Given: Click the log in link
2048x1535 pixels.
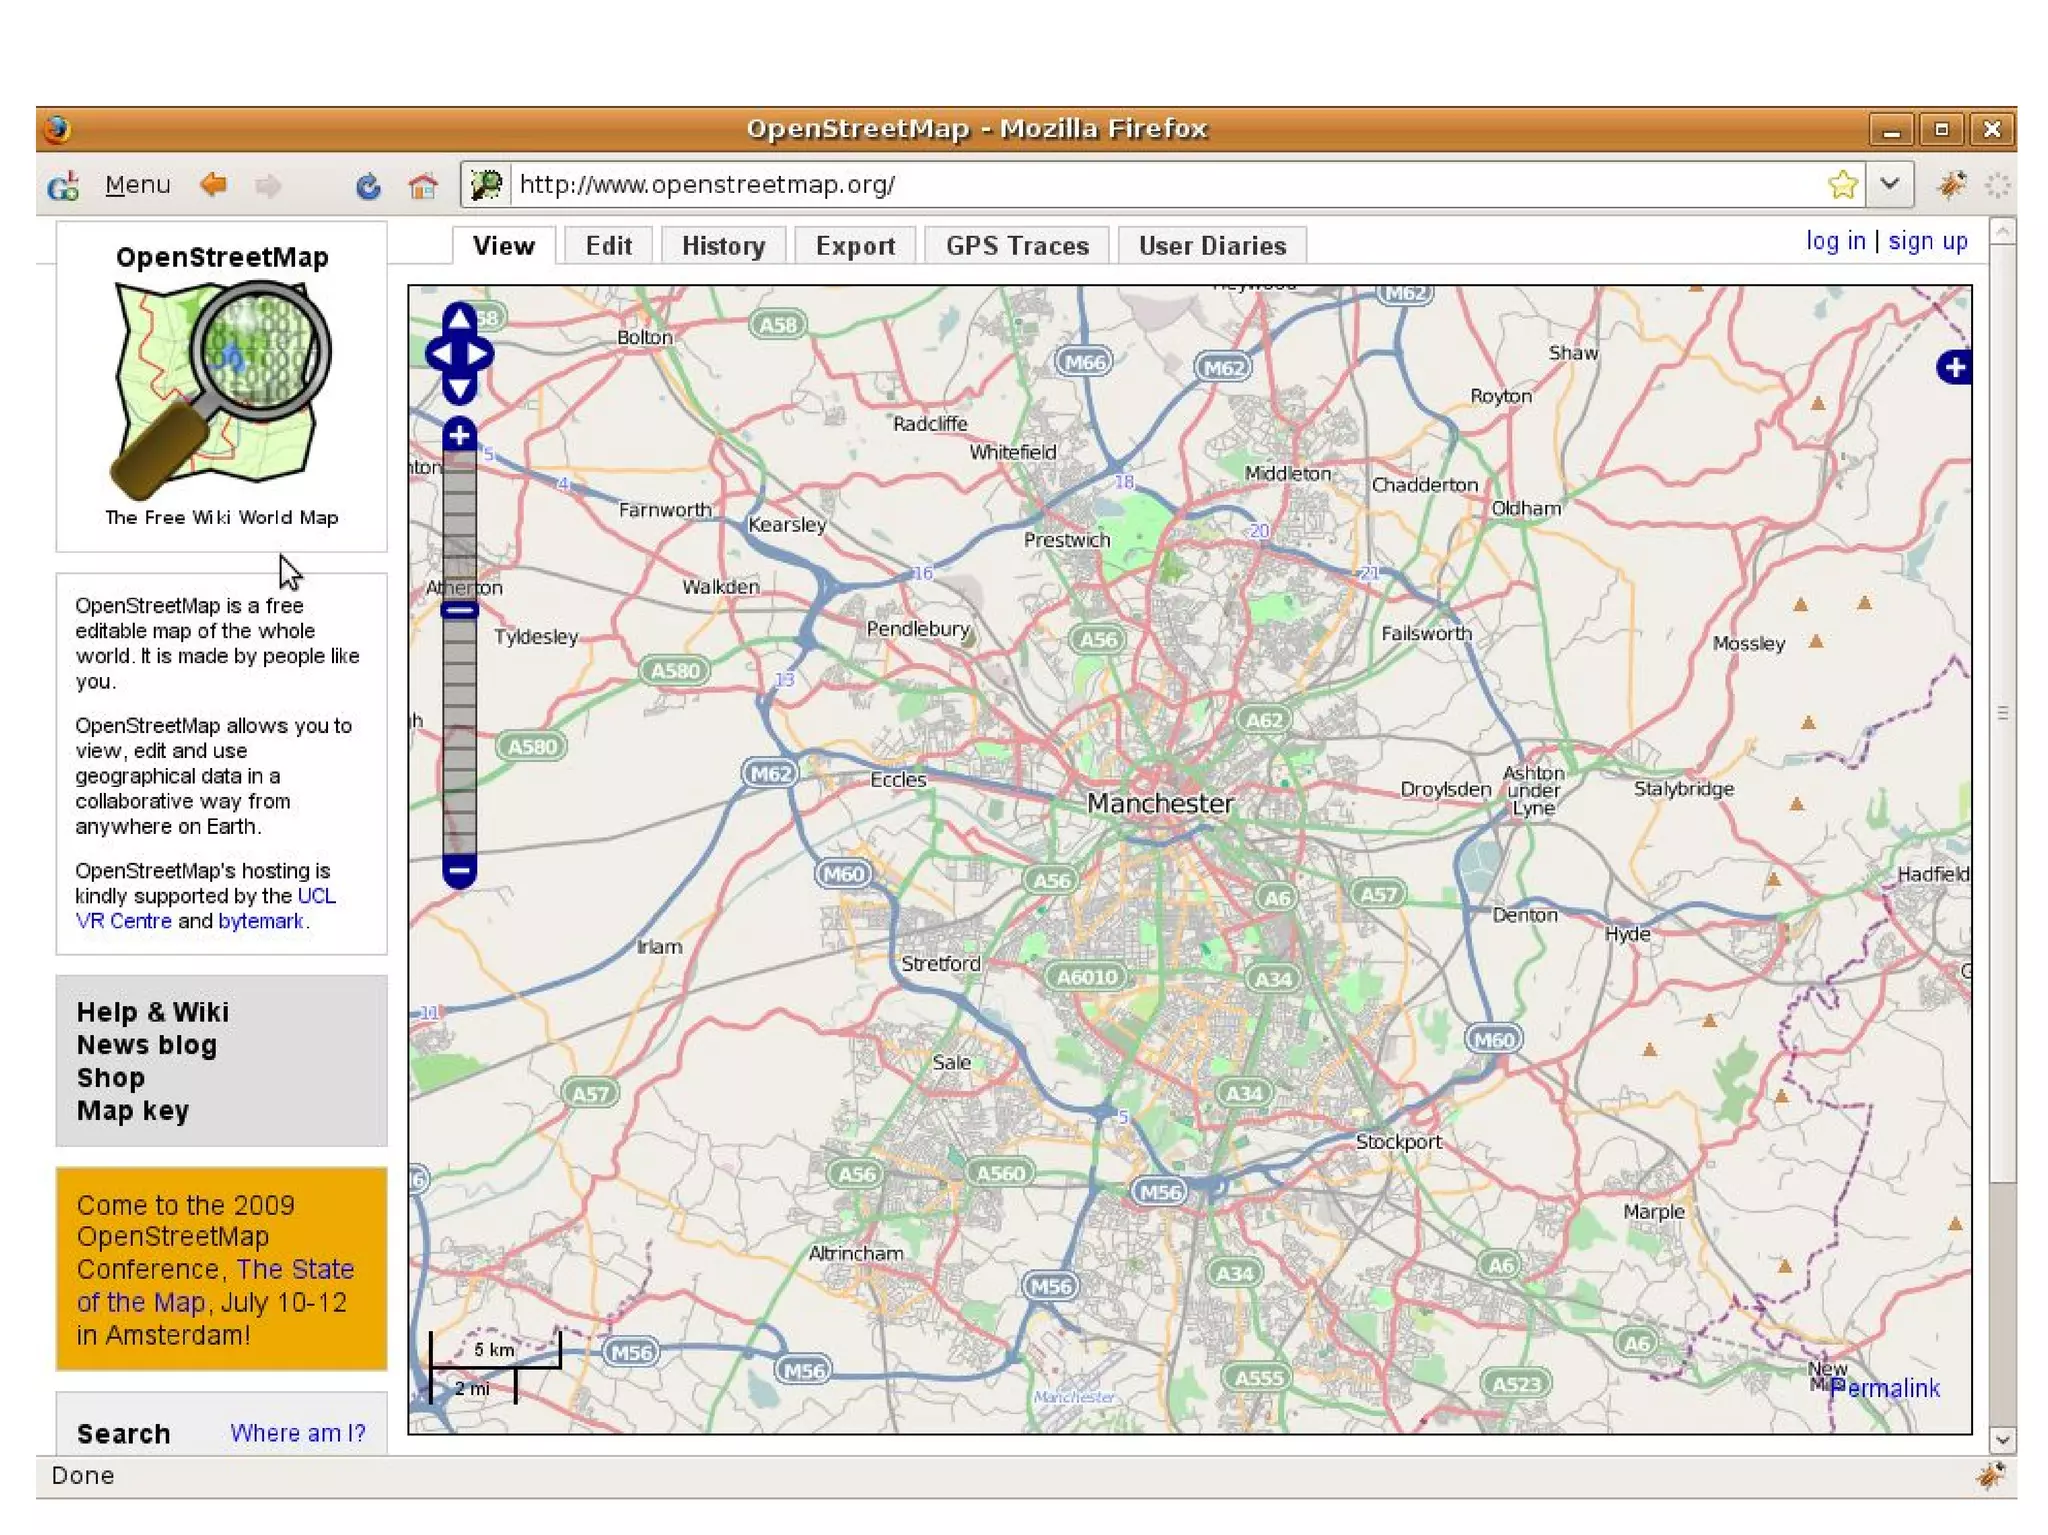Looking at the screenshot, I should [x=1835, y=241].
